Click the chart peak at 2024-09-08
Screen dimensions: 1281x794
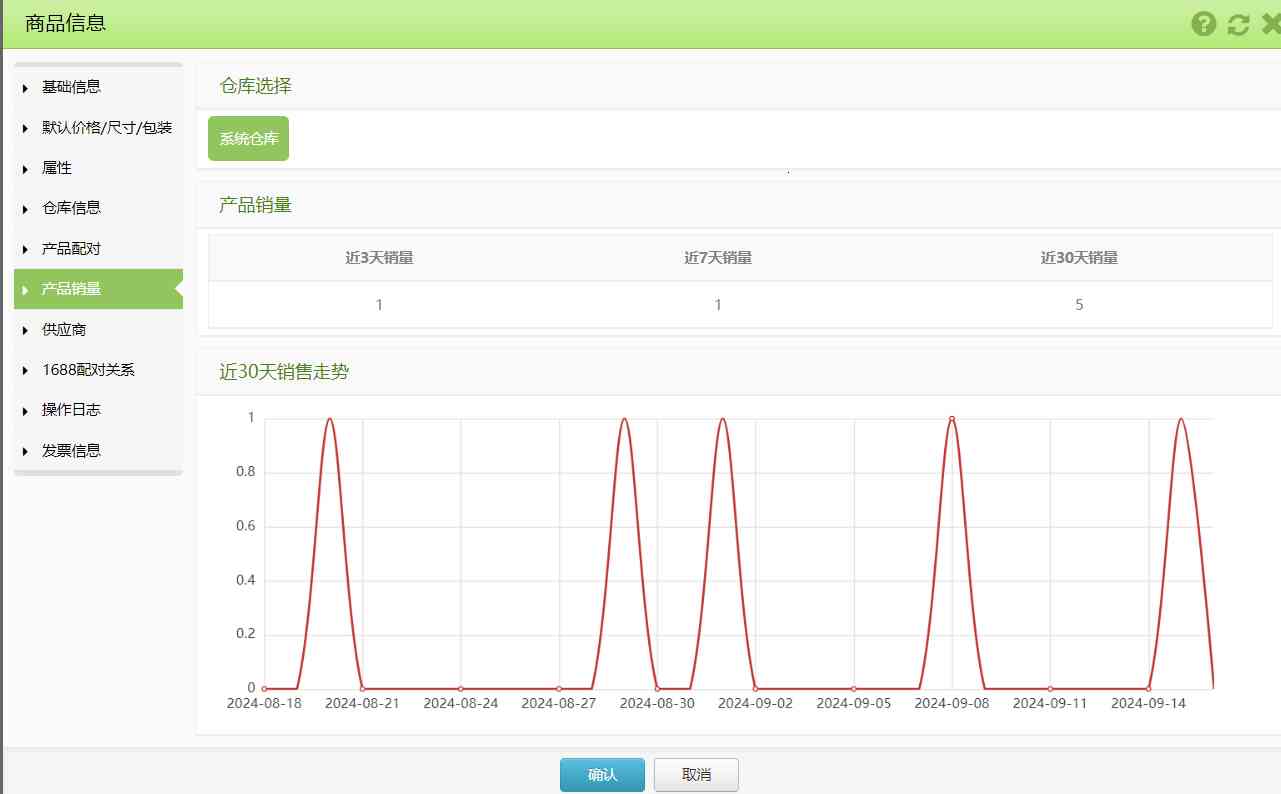(x=952, y=419)
